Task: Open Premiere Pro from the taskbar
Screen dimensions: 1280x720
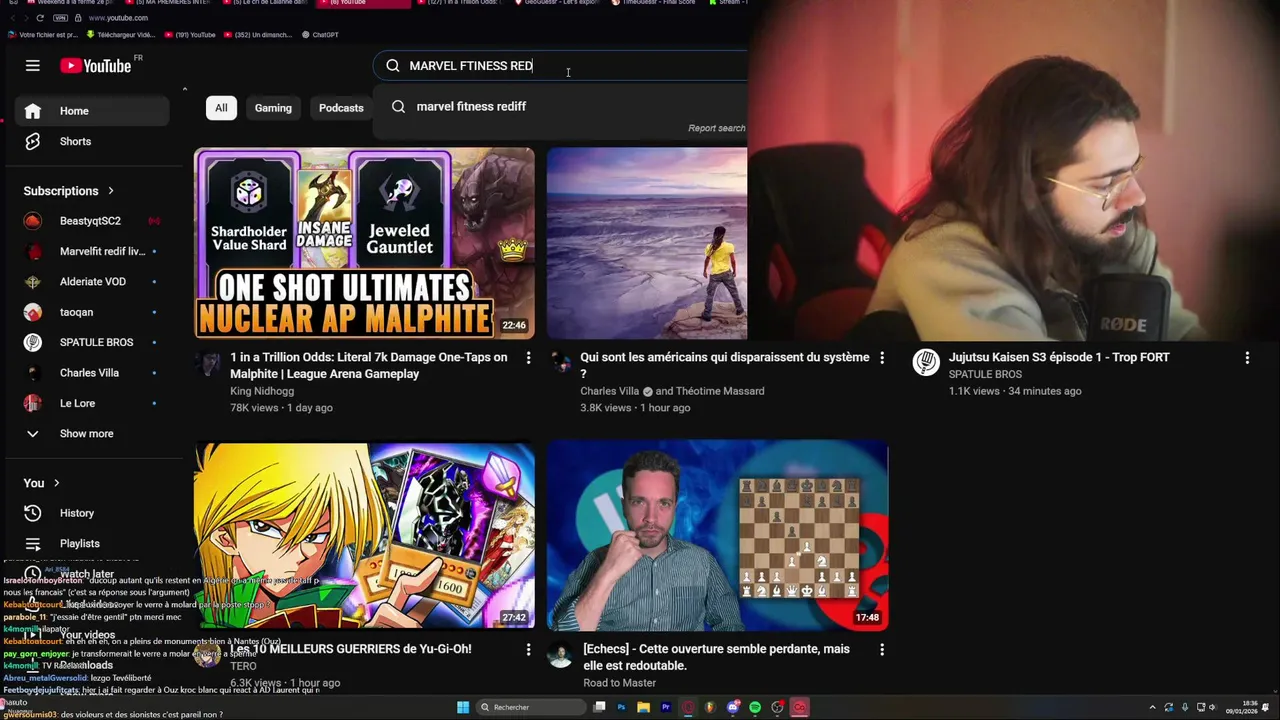Action: tap(665, 708)
